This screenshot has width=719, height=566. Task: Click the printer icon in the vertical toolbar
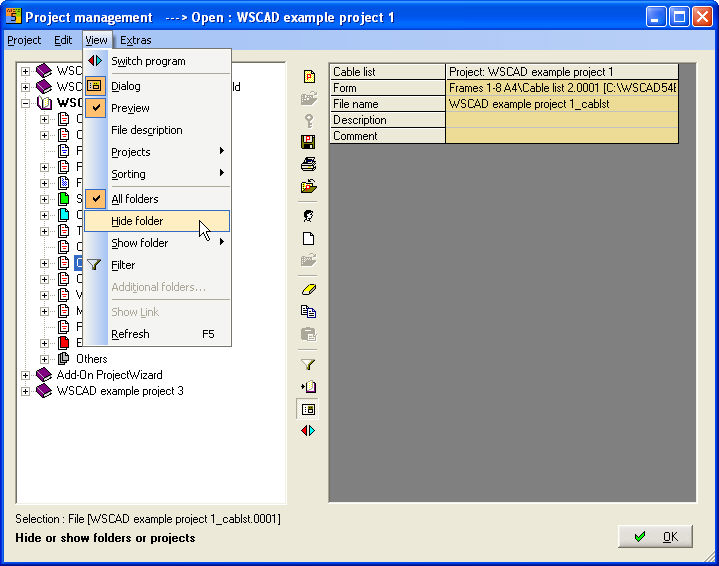tap(309, 164)
